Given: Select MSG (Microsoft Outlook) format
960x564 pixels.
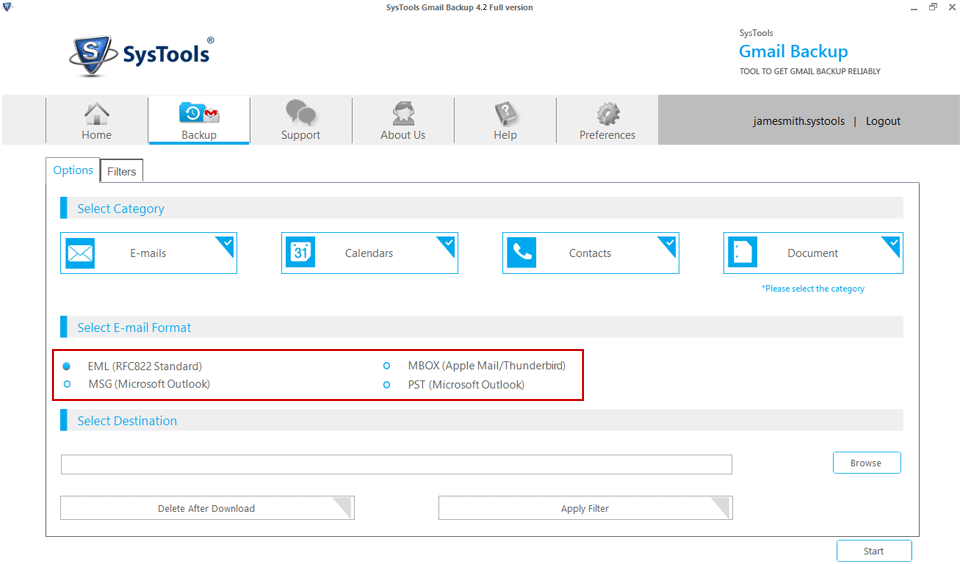Looking at the screenshot, I should coord(67,384).
